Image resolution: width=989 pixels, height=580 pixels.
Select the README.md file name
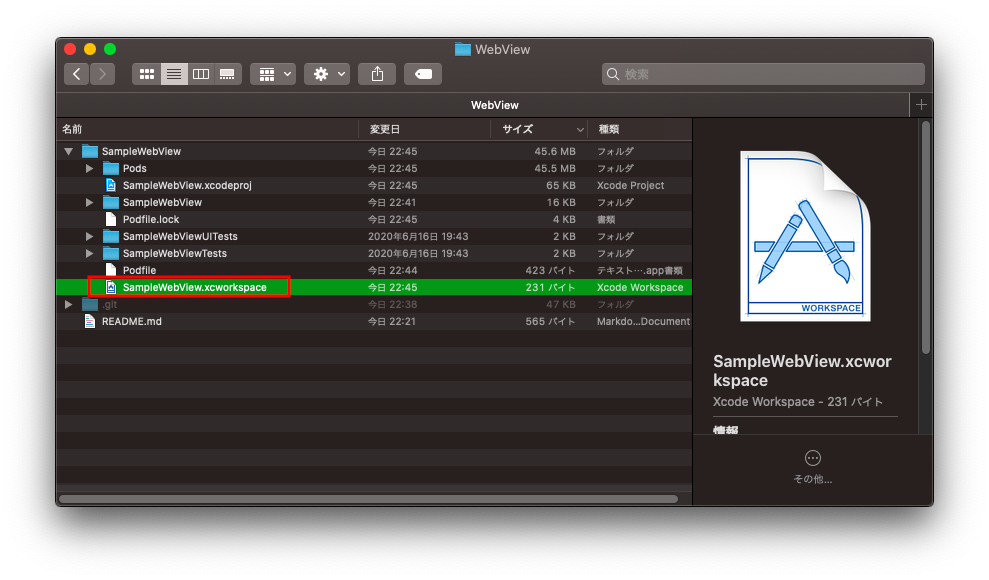coord(132,322)
